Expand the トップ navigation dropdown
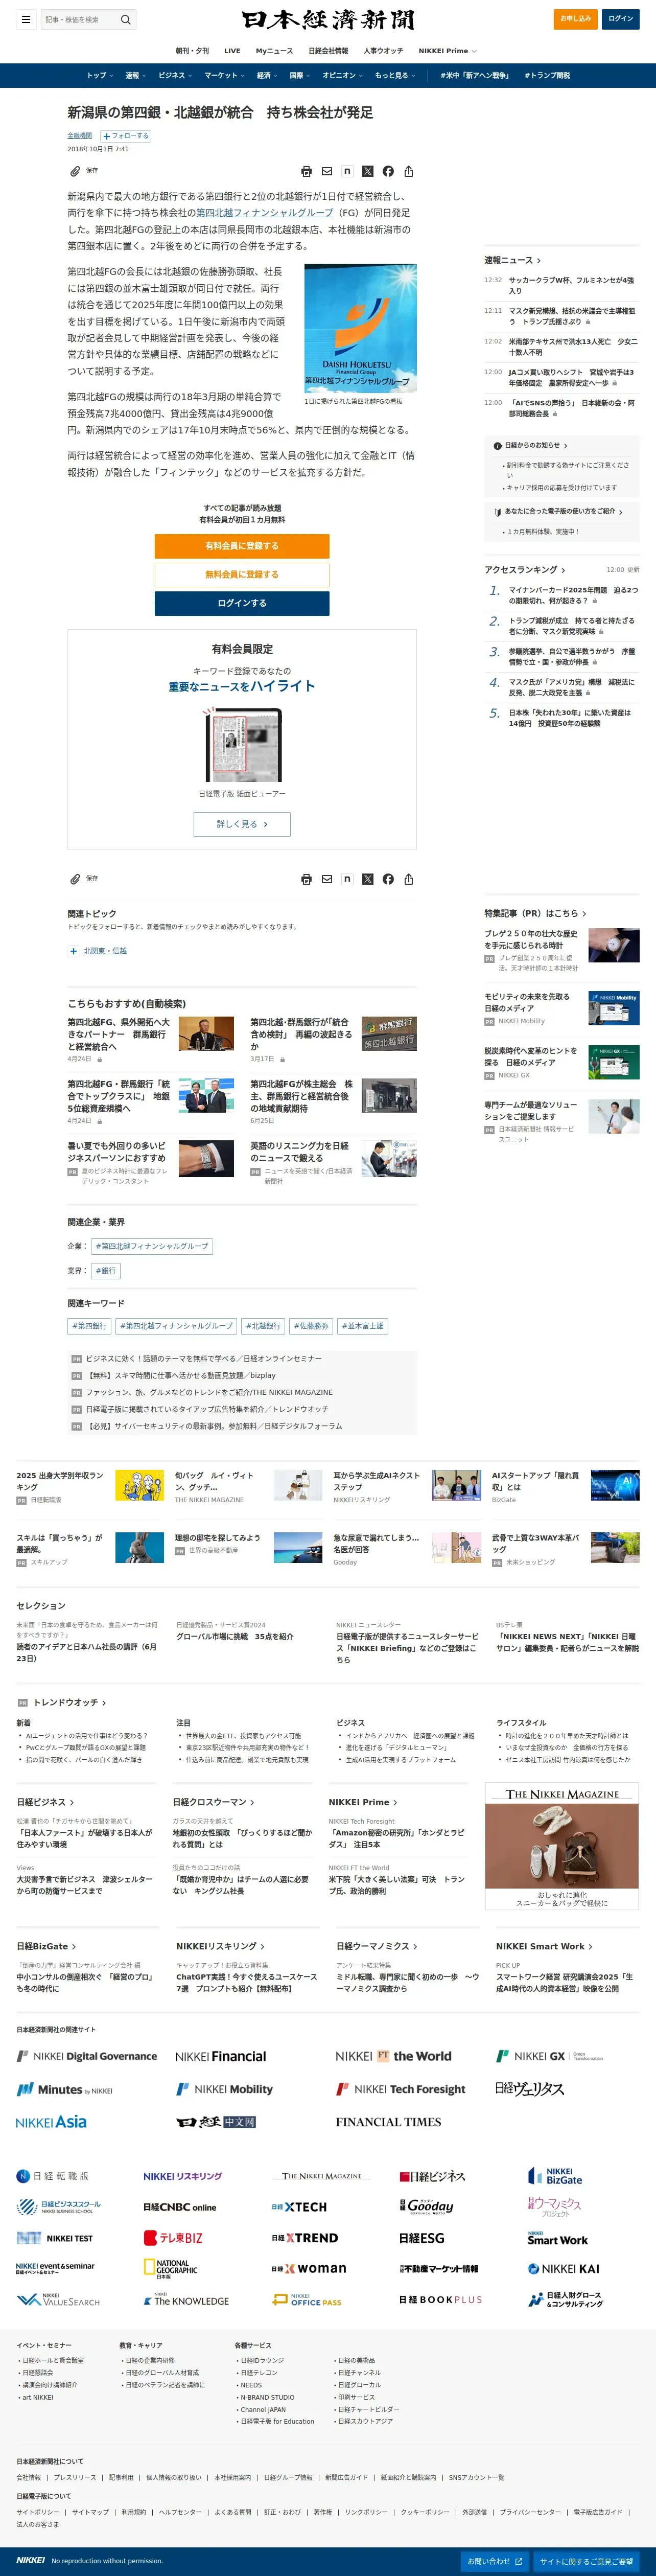Image resolution: width=656 pixels, height=2576 pixels. point(99,75)
